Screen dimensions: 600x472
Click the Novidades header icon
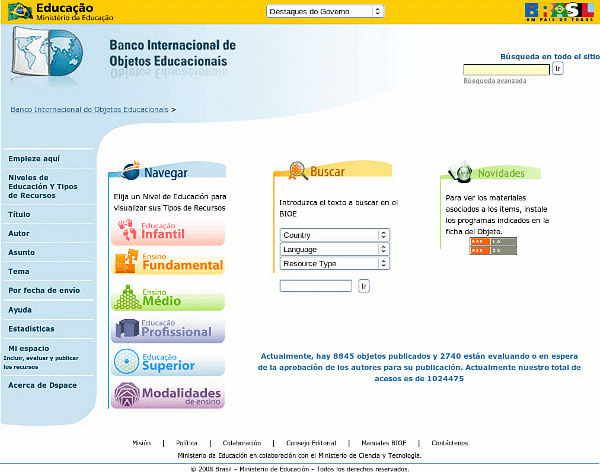pyautogui.click(x=461, y=171)
